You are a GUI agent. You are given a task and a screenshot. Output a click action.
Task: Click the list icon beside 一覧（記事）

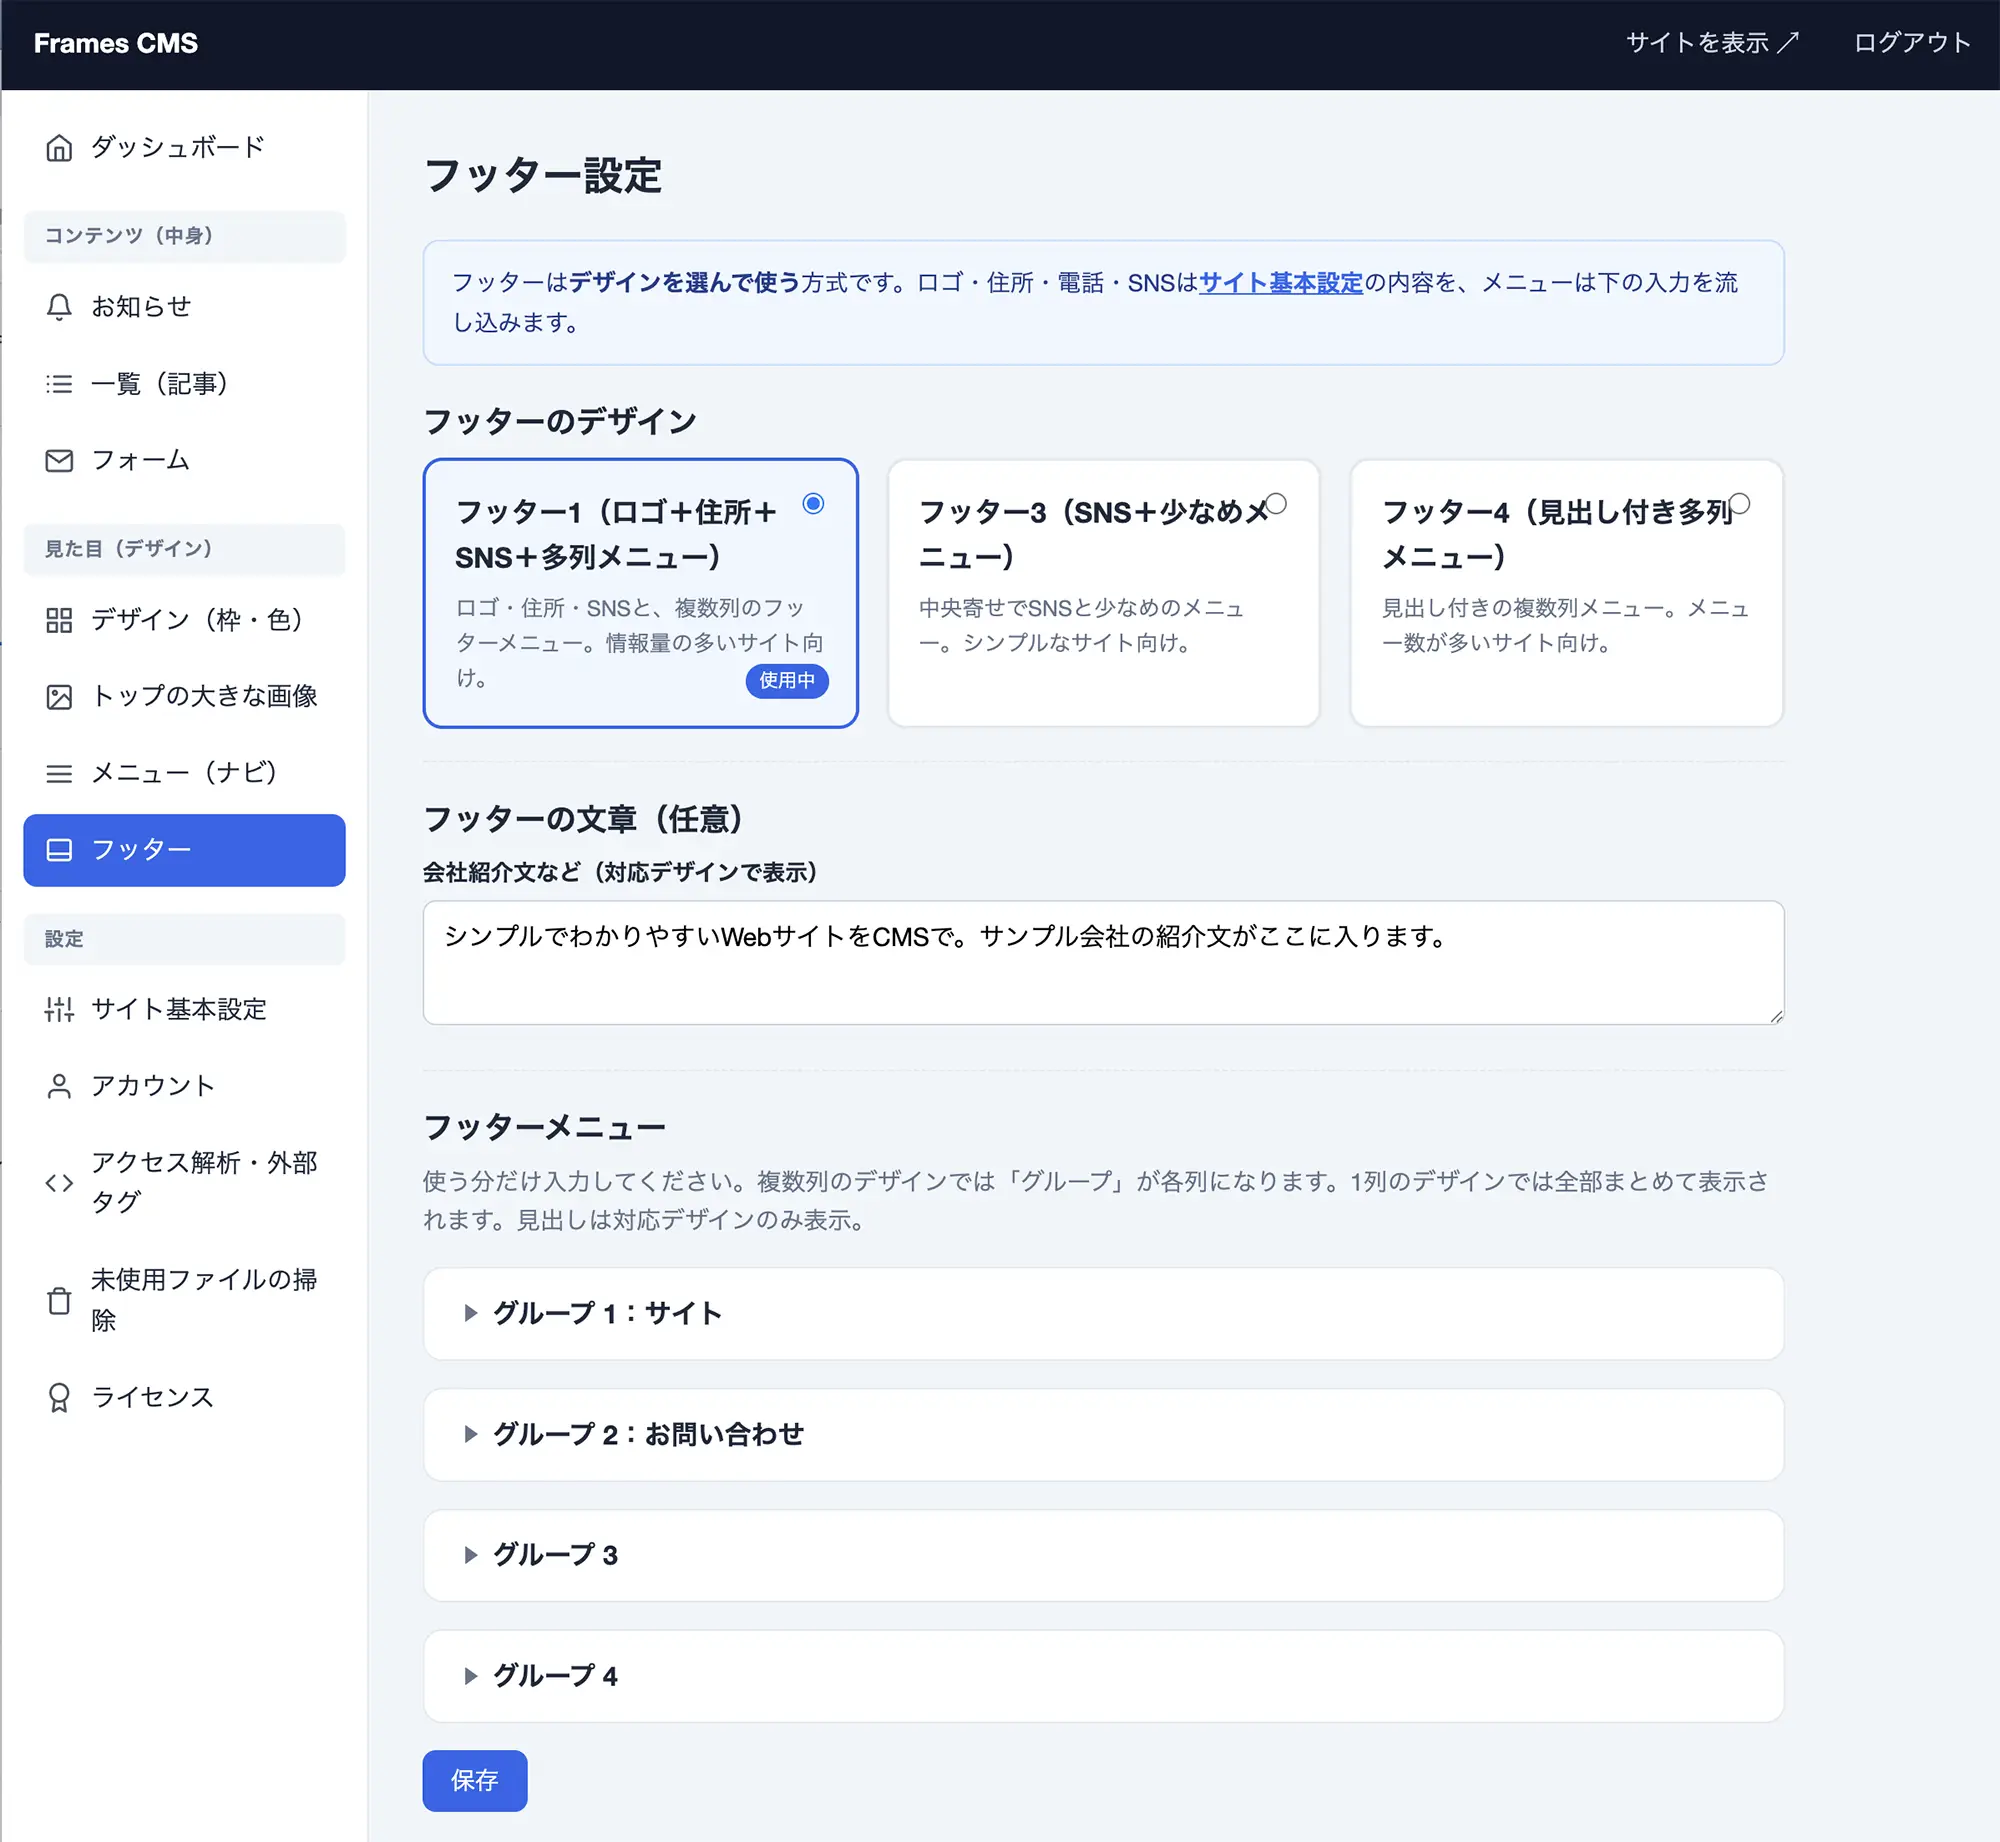tap(59, 384)
